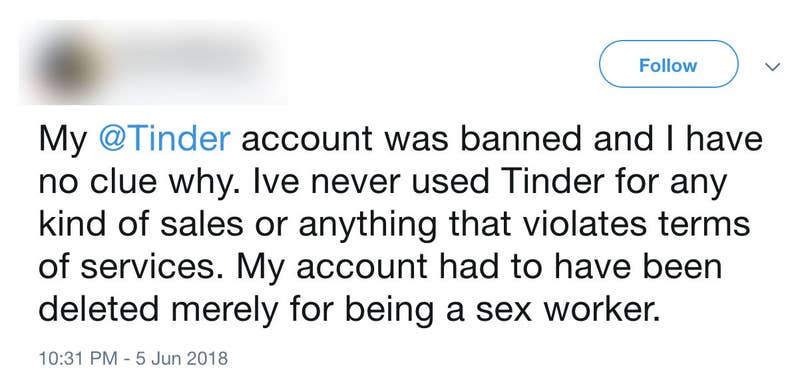800x382 pixels.
Task: Click the 5 Jun 2018 date
Action: 182,358
